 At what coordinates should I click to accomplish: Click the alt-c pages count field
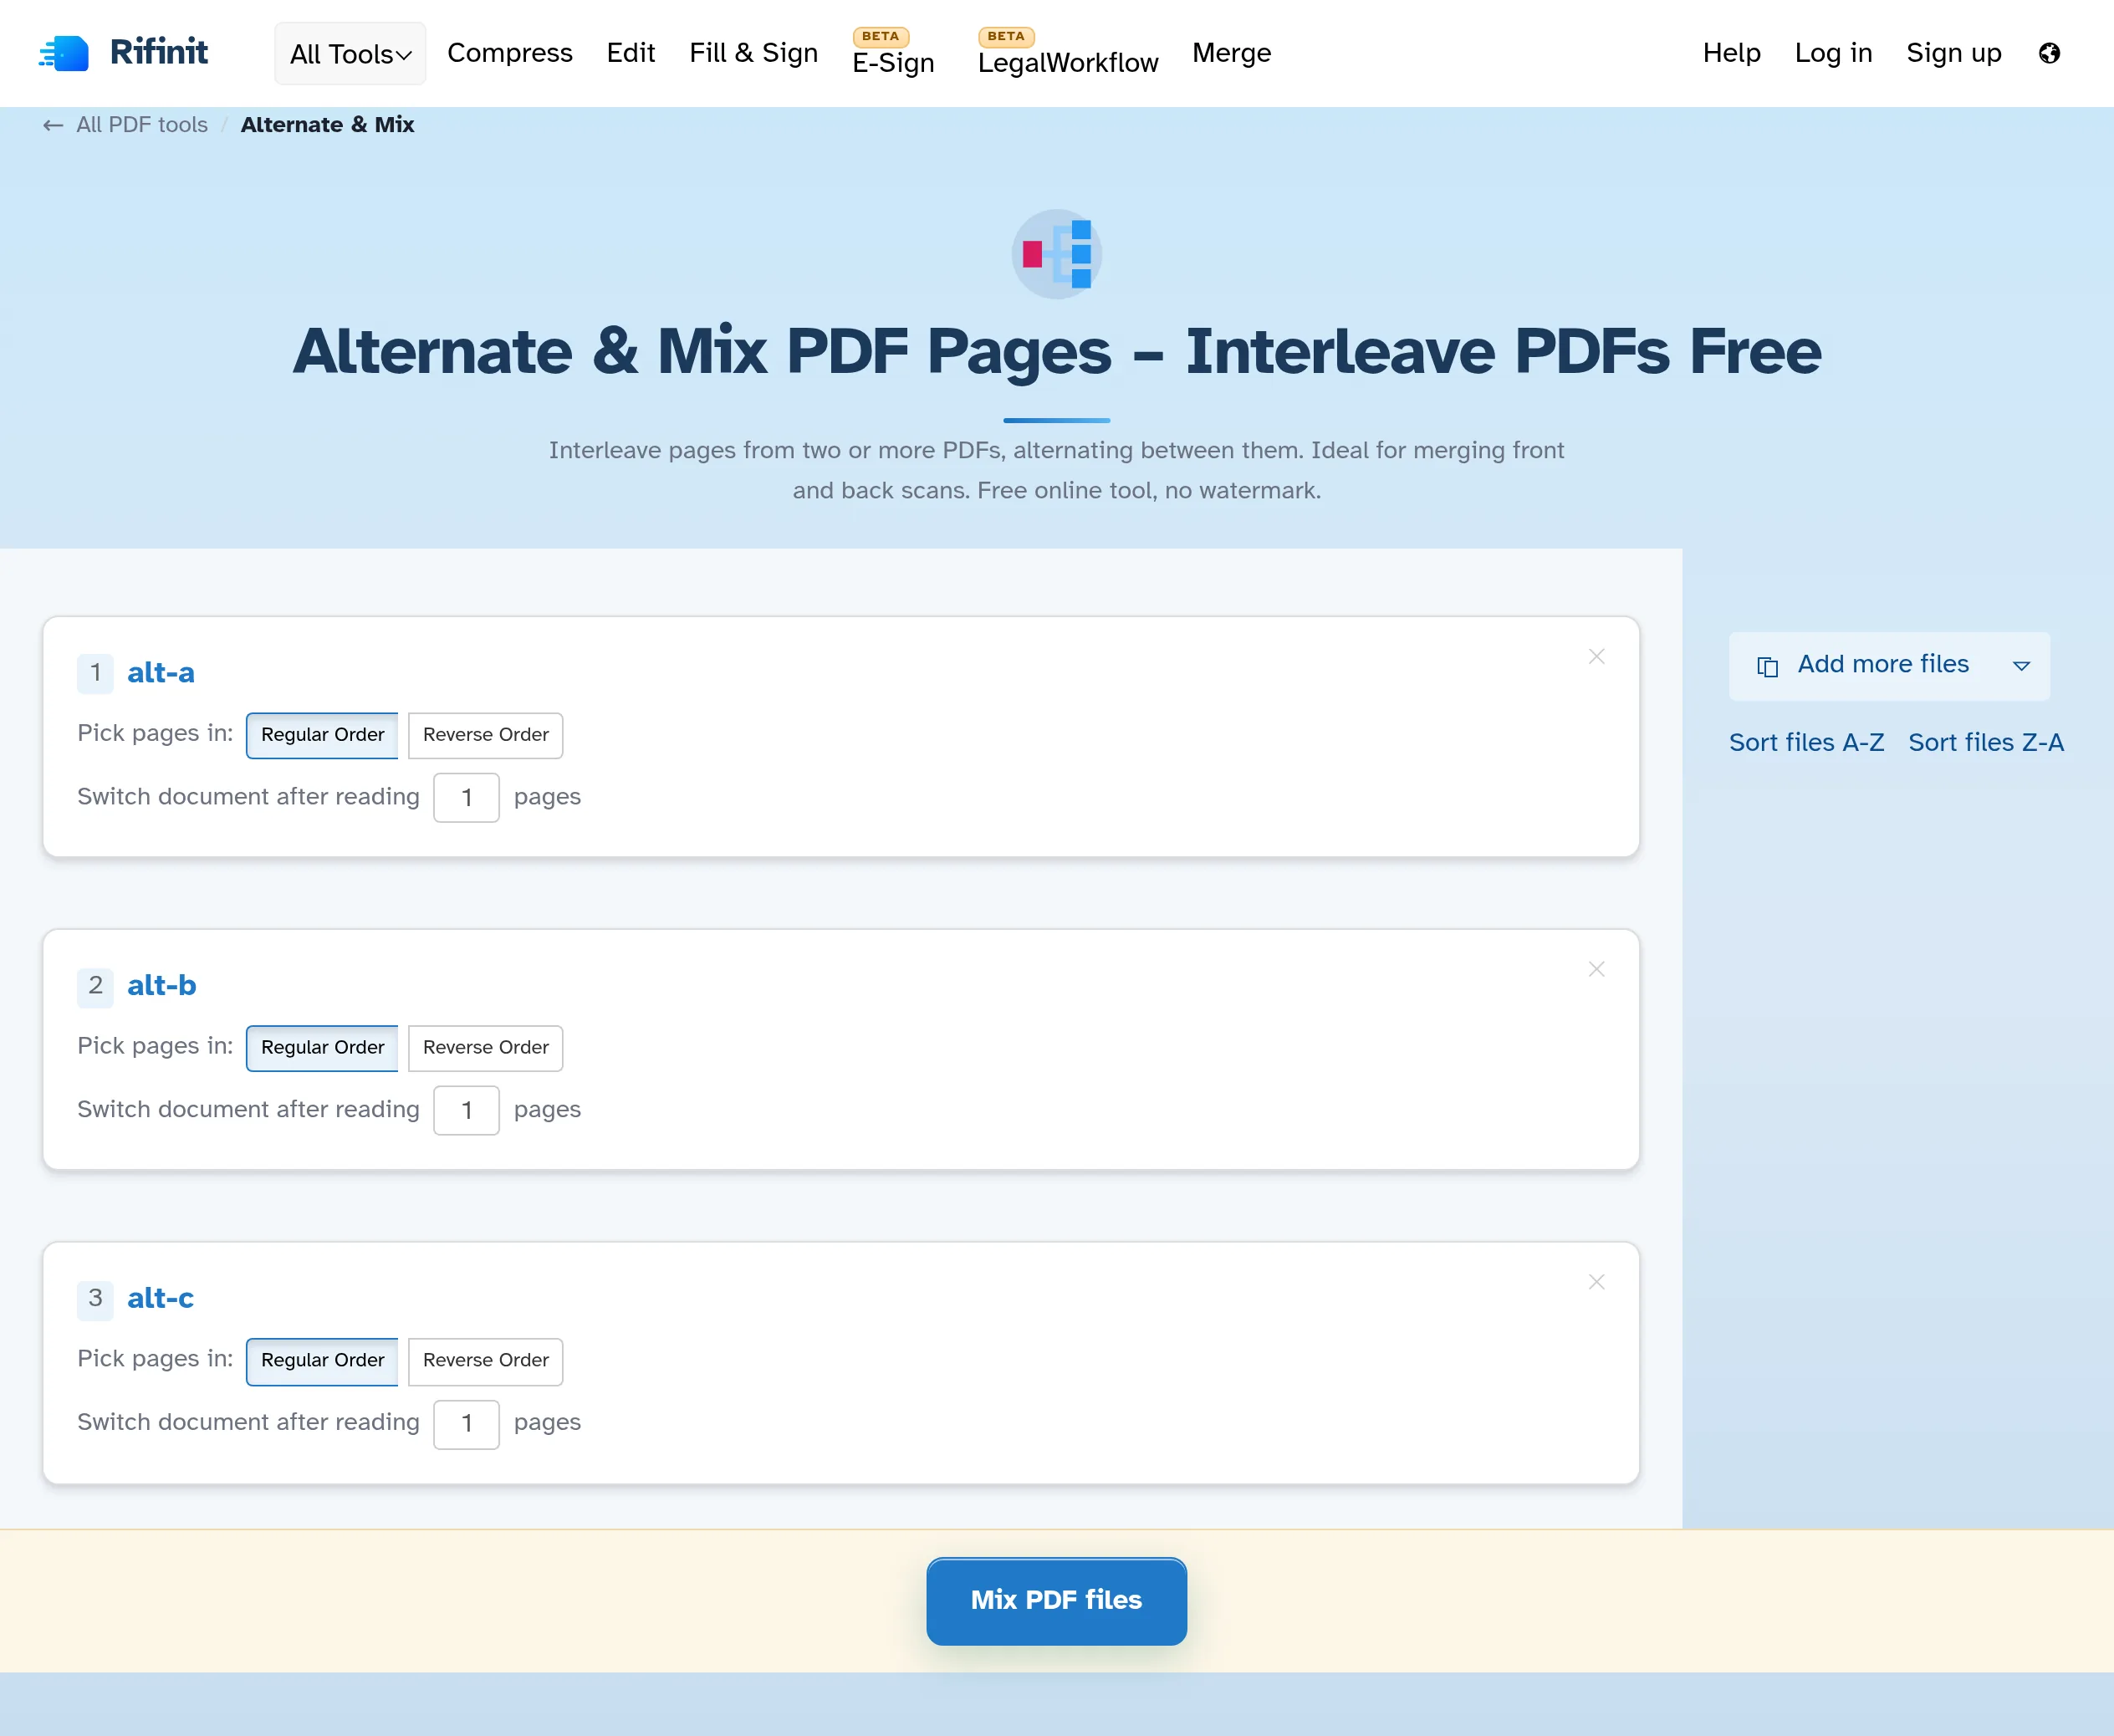coord(466,1424)
